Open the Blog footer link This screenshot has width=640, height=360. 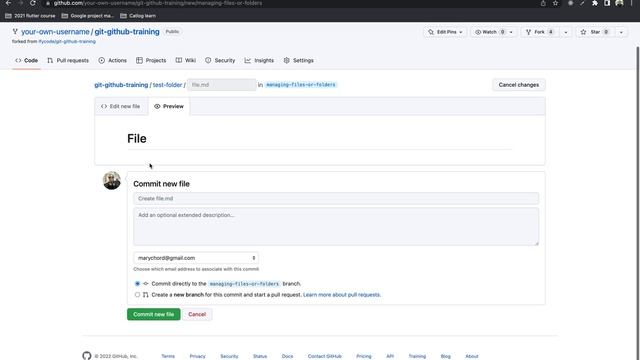coord(446,356)
